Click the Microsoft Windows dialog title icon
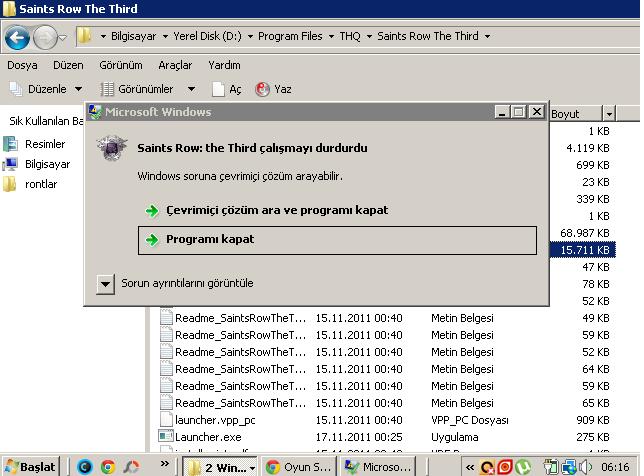644x476 pixels. (95, 112)
